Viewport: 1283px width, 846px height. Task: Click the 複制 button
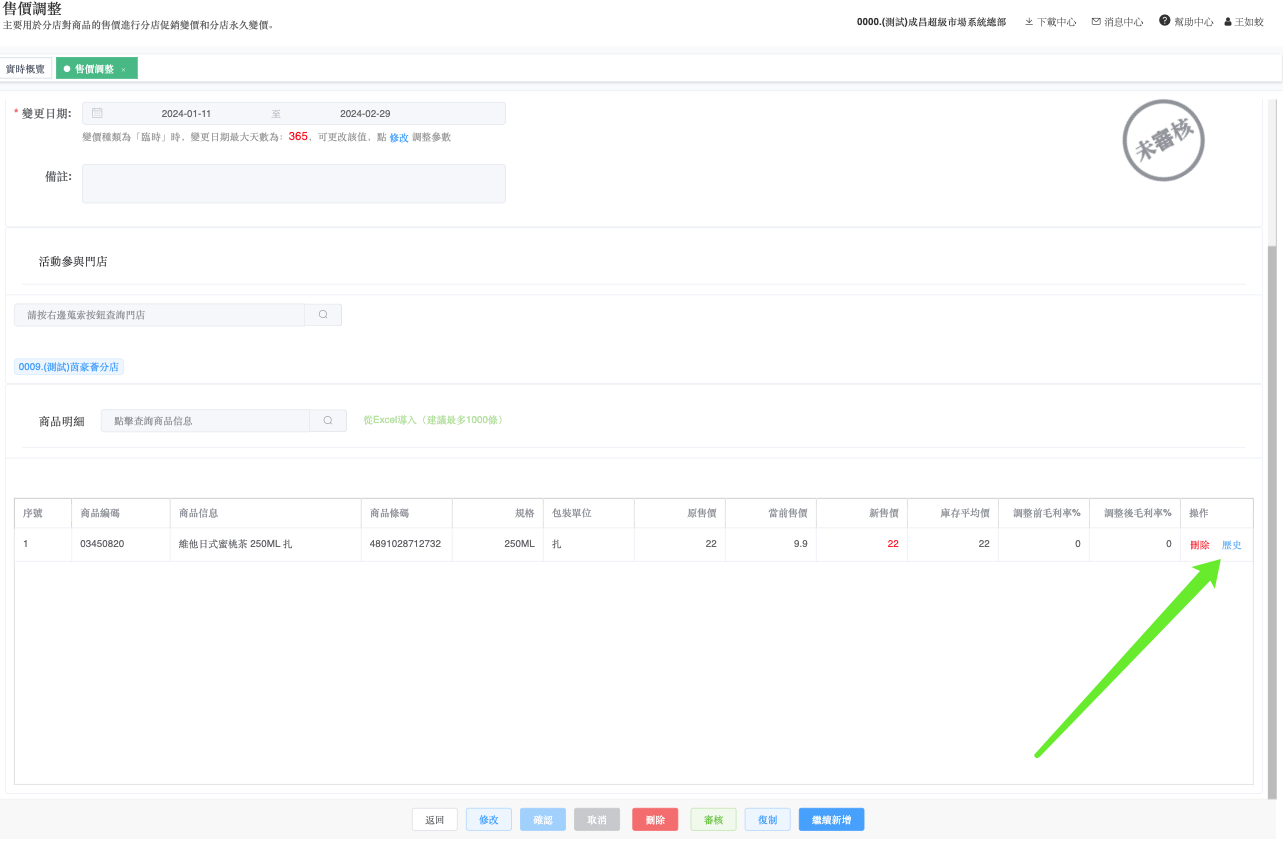point(768,820)
